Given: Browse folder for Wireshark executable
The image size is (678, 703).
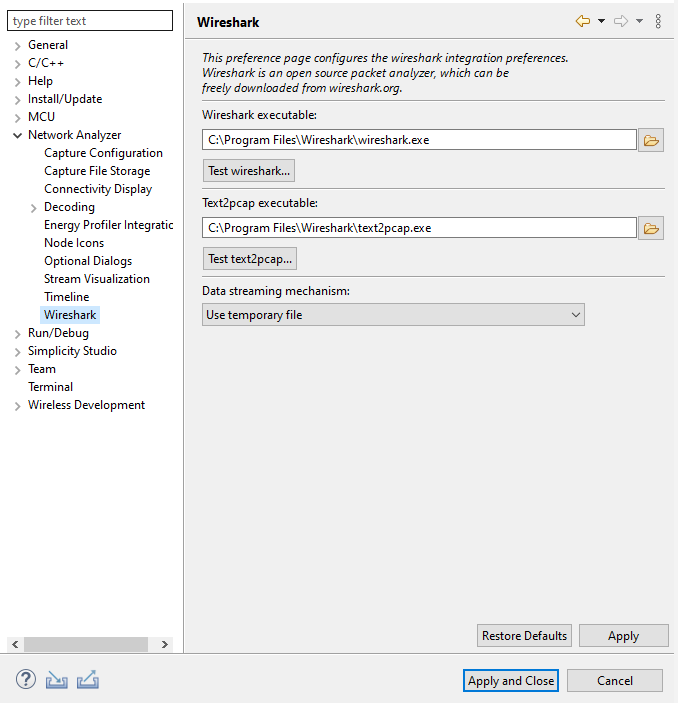Looking at the screenshot, I should 651,140.
